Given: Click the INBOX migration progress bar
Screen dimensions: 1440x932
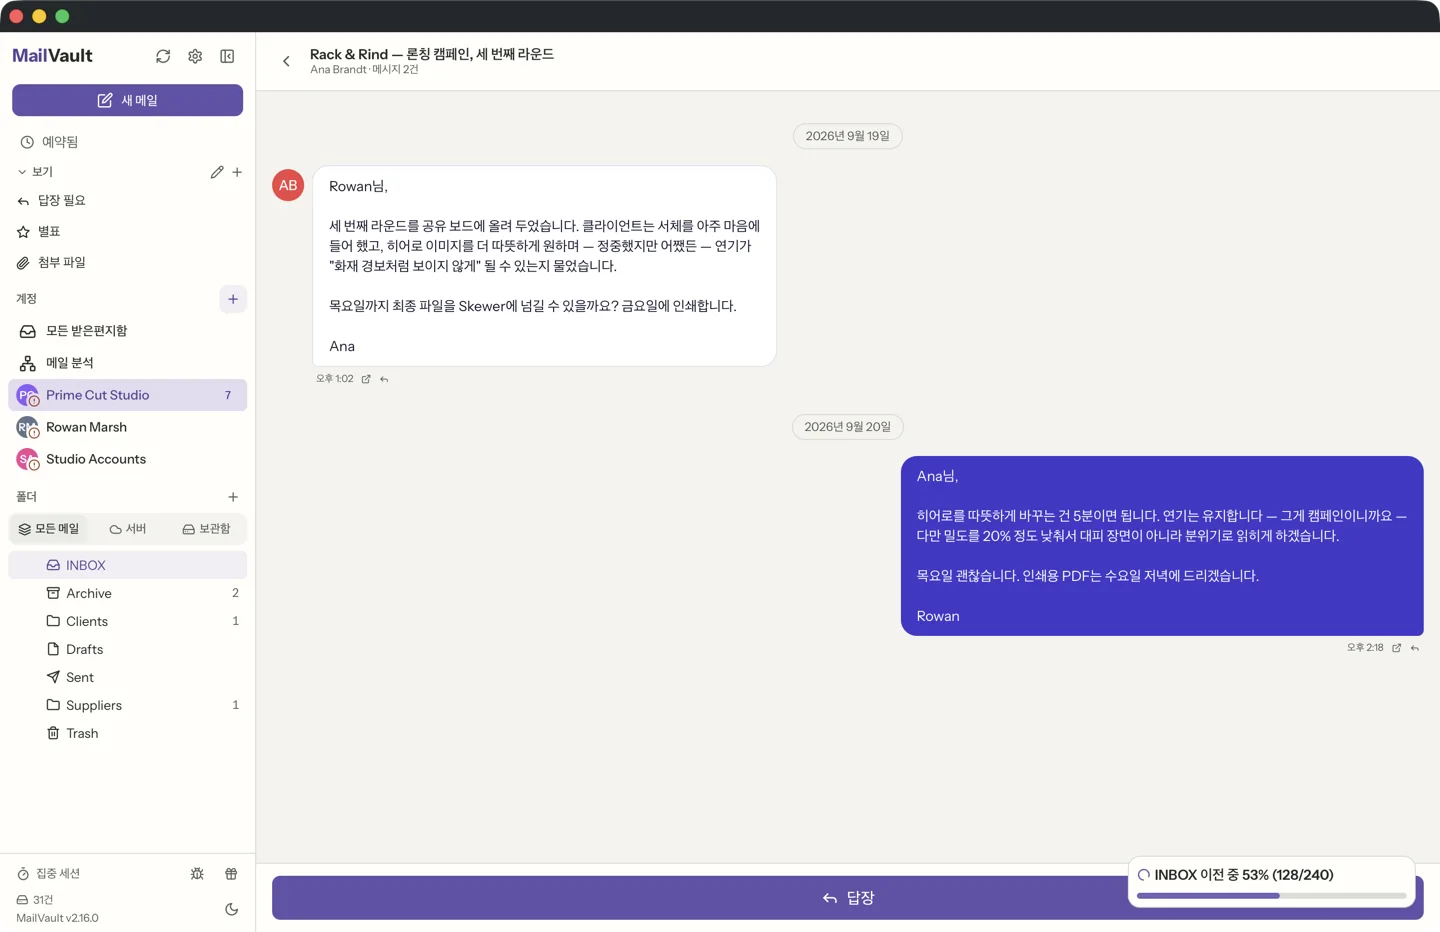Looking at the screenshot, I should pyautogui.click(x=1272, y=896).
